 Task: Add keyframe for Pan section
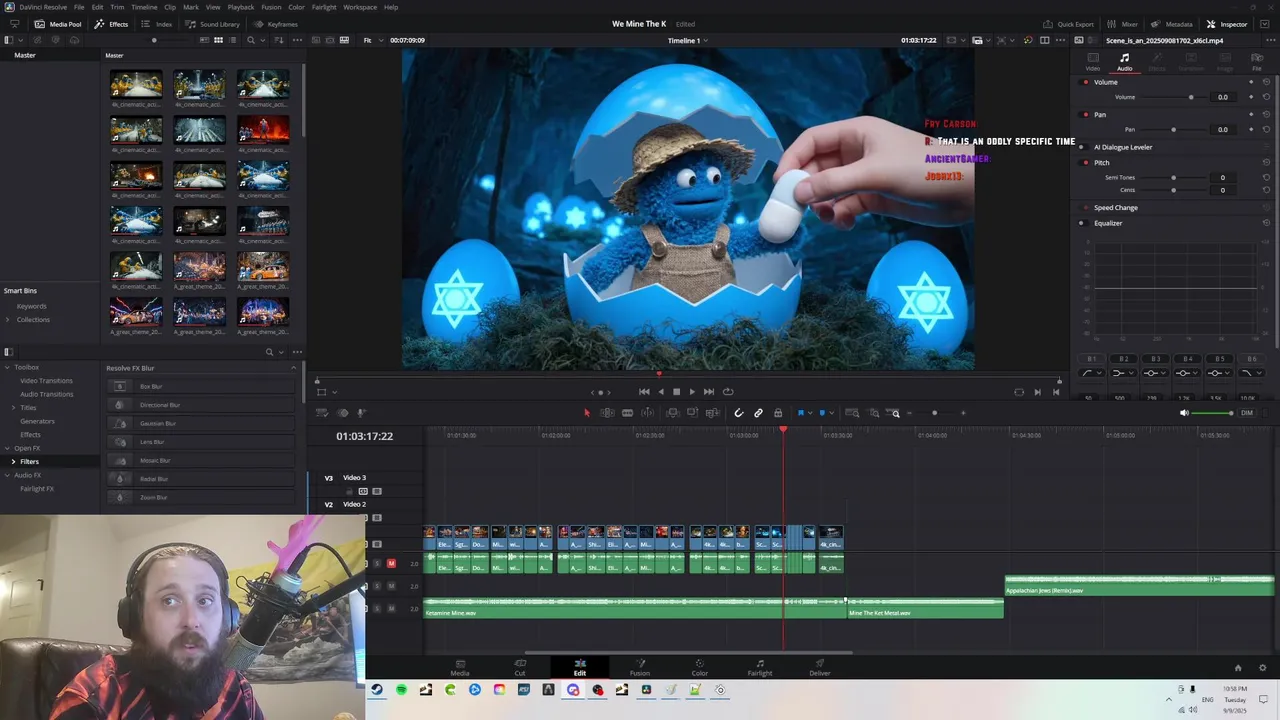1251,114
